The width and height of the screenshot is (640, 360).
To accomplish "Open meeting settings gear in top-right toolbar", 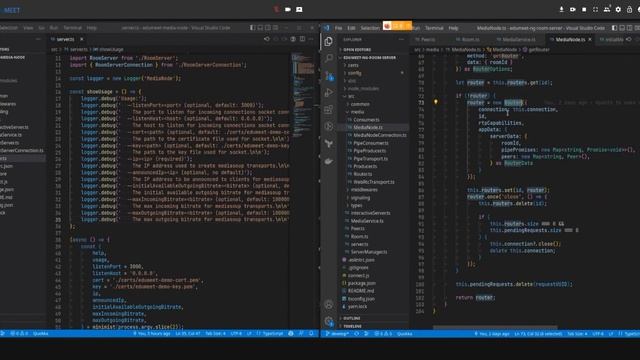I will (618, 9).
